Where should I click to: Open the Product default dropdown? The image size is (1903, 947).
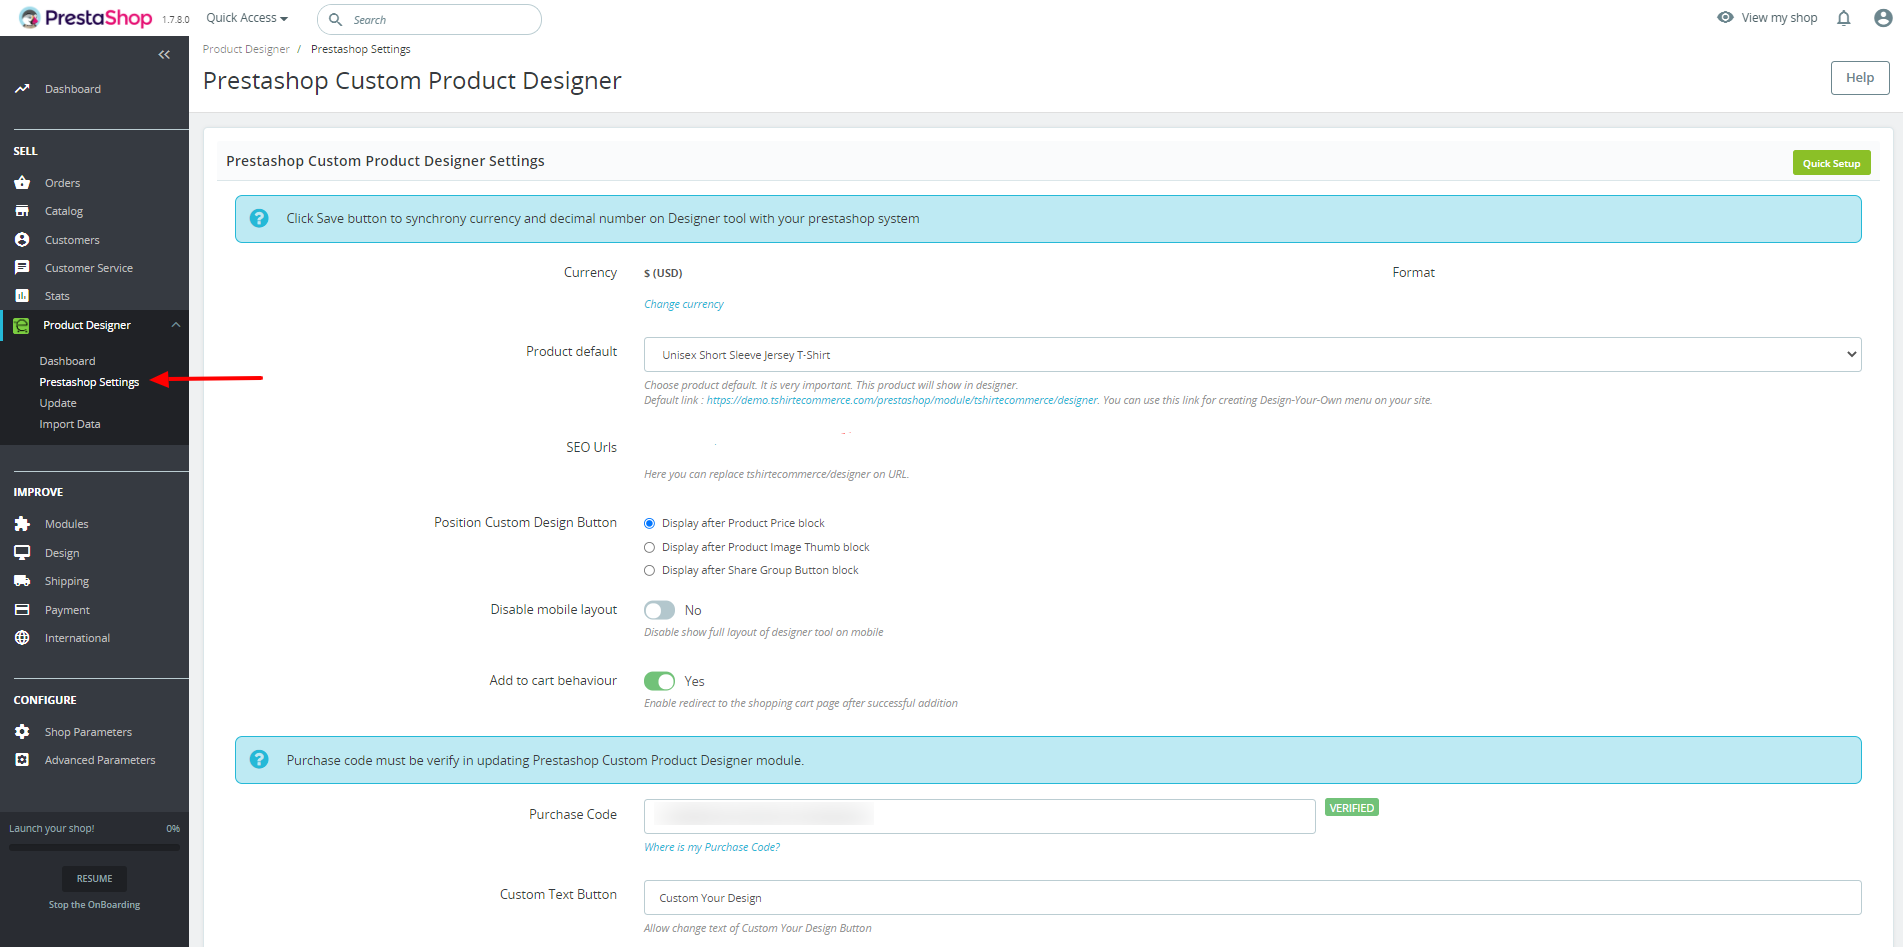tap(1252, 355)
